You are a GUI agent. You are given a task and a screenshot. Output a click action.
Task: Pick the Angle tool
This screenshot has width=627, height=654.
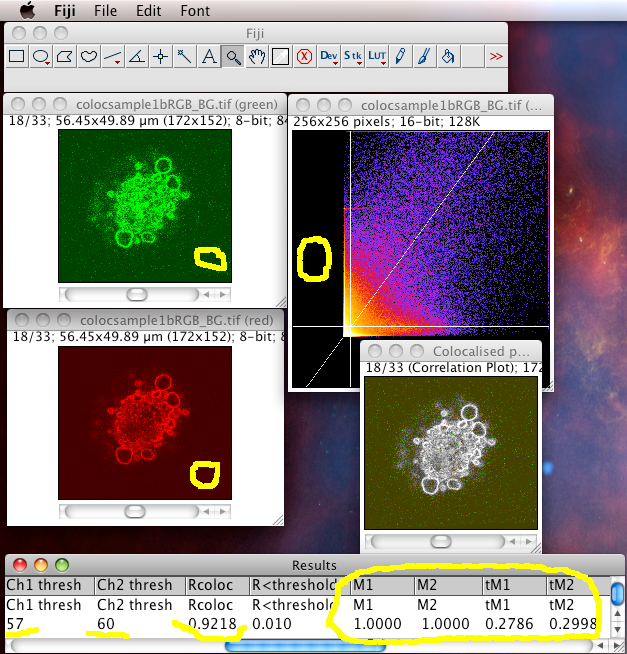[136, 56]
